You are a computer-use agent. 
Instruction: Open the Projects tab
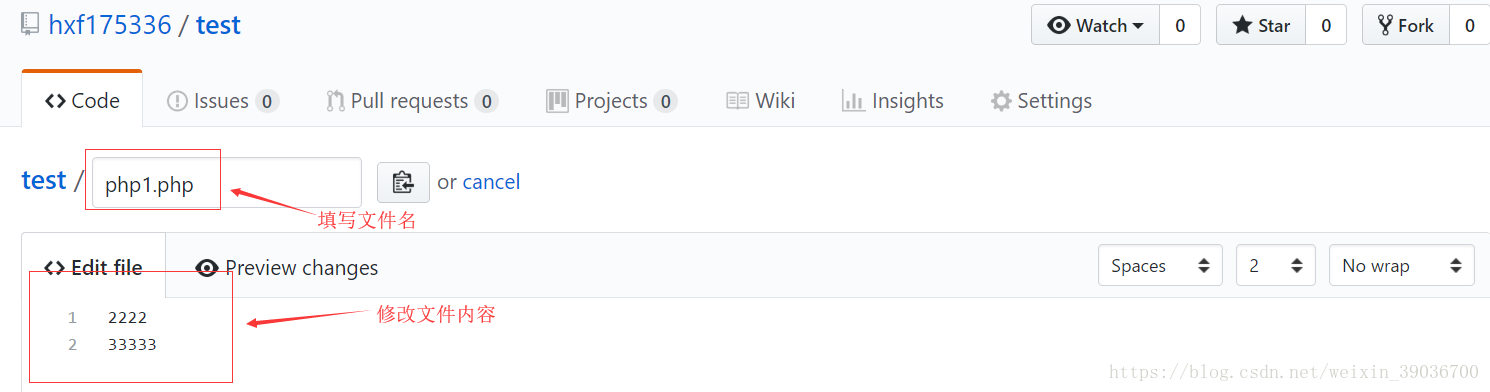click(x=612, y=101)
